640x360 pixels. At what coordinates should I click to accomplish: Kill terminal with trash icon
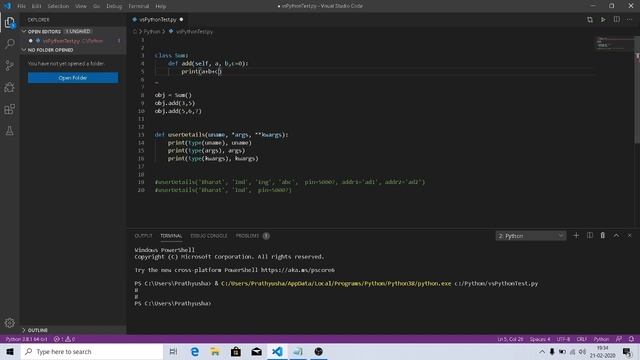pos(602,236)
